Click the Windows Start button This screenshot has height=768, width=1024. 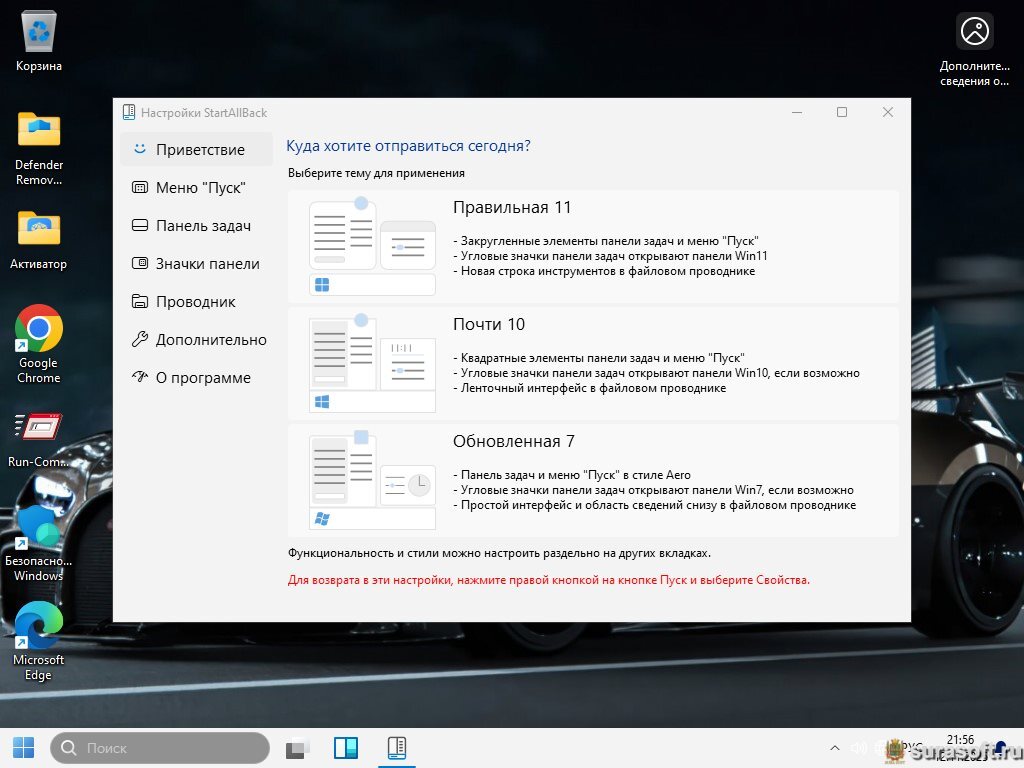click(23, 748)
